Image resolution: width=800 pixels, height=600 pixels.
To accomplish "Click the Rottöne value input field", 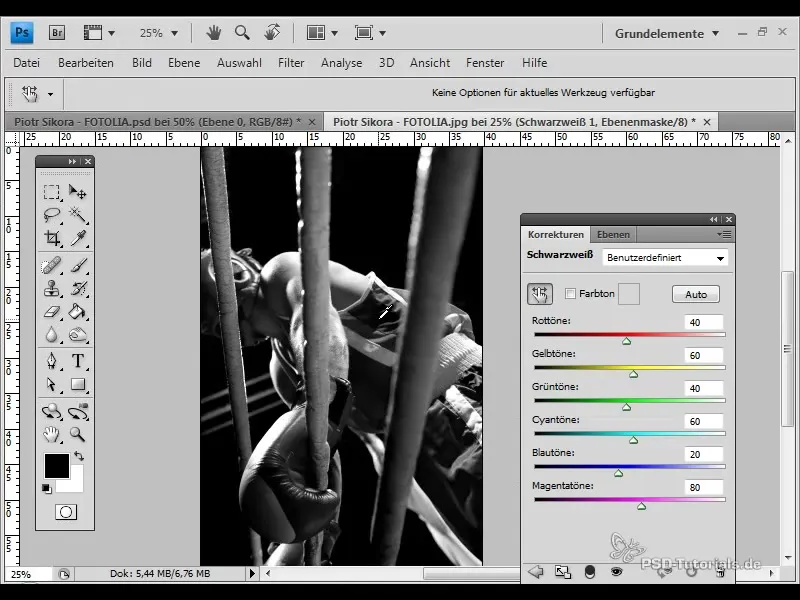I will 704,323.
